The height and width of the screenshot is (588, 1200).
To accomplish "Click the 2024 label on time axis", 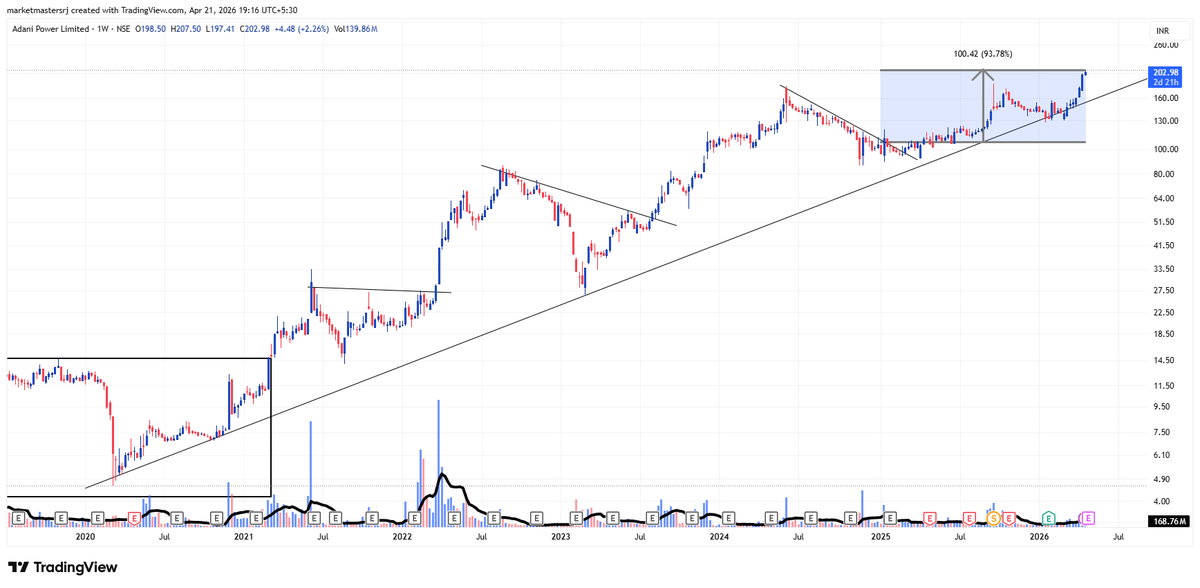I will pyautogui.click(x=719, y=537).
